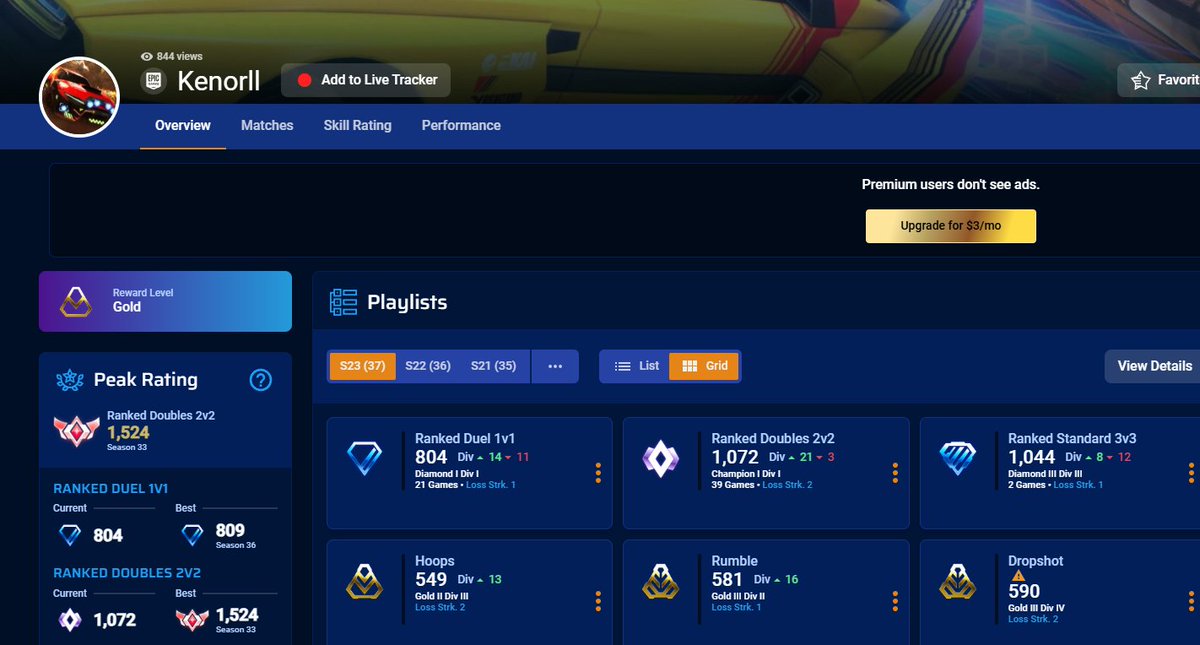Image resolution: width=1200 pixels, height=645 pixels.
Task: Click the Gold reward level emblem icon
Action: [77, 301]
